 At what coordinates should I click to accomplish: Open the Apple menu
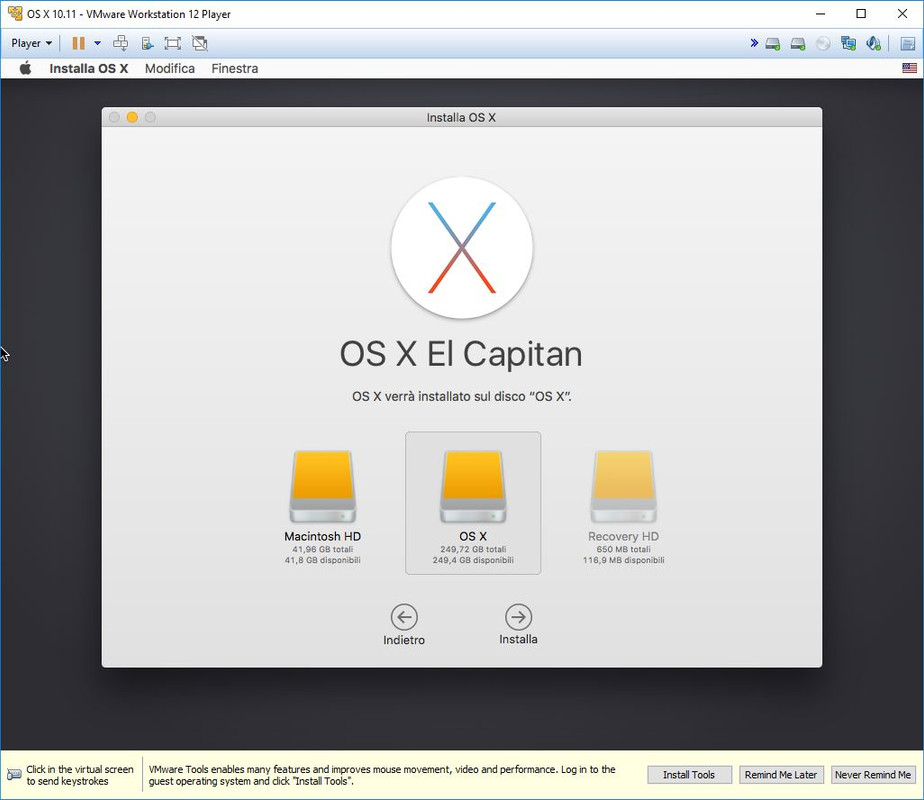(x=25, y=68)
